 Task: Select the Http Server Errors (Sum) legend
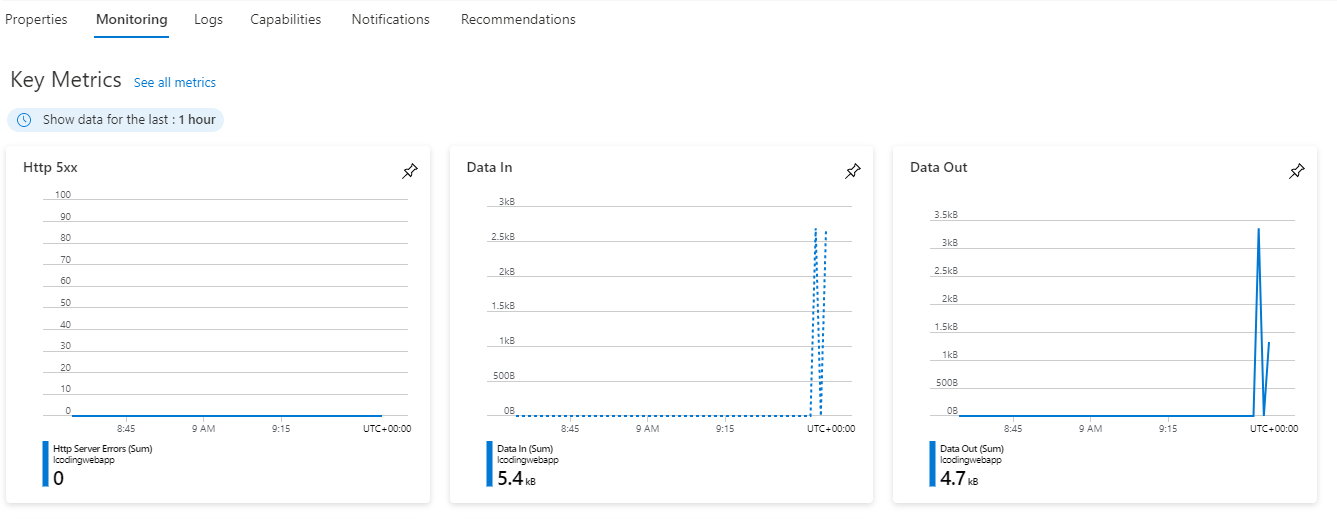102,449
